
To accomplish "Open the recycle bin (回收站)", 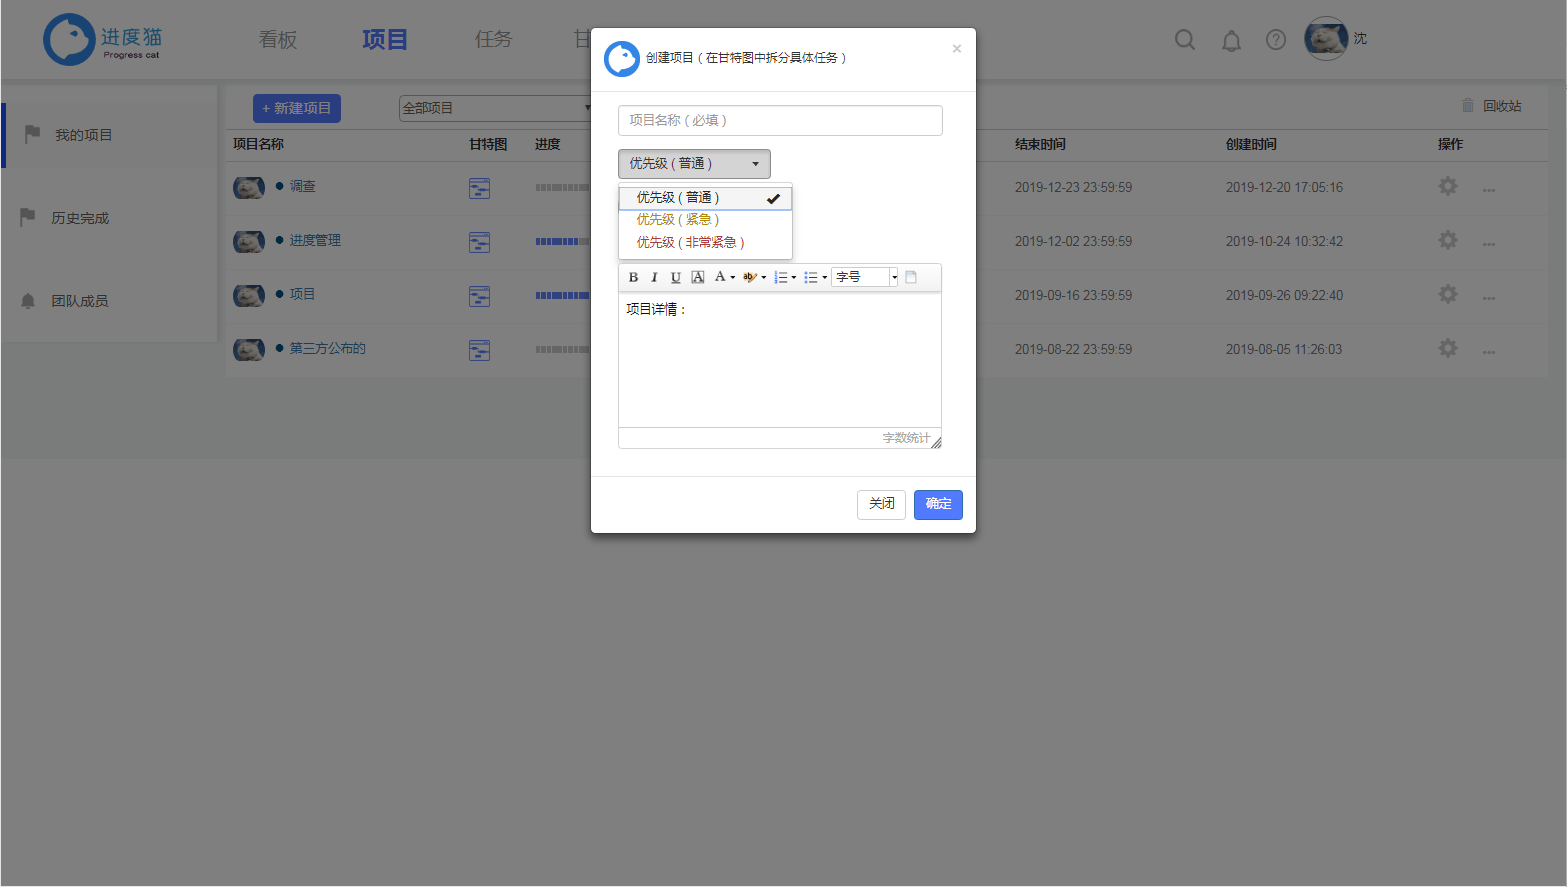I will tap(1491, 104).
